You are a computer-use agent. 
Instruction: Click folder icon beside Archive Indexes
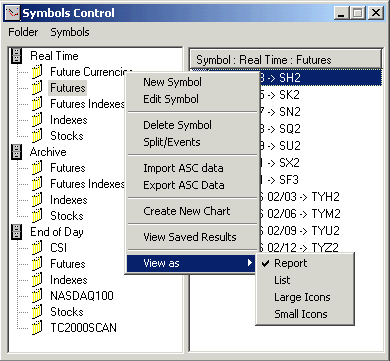click(x=37, y=200)
